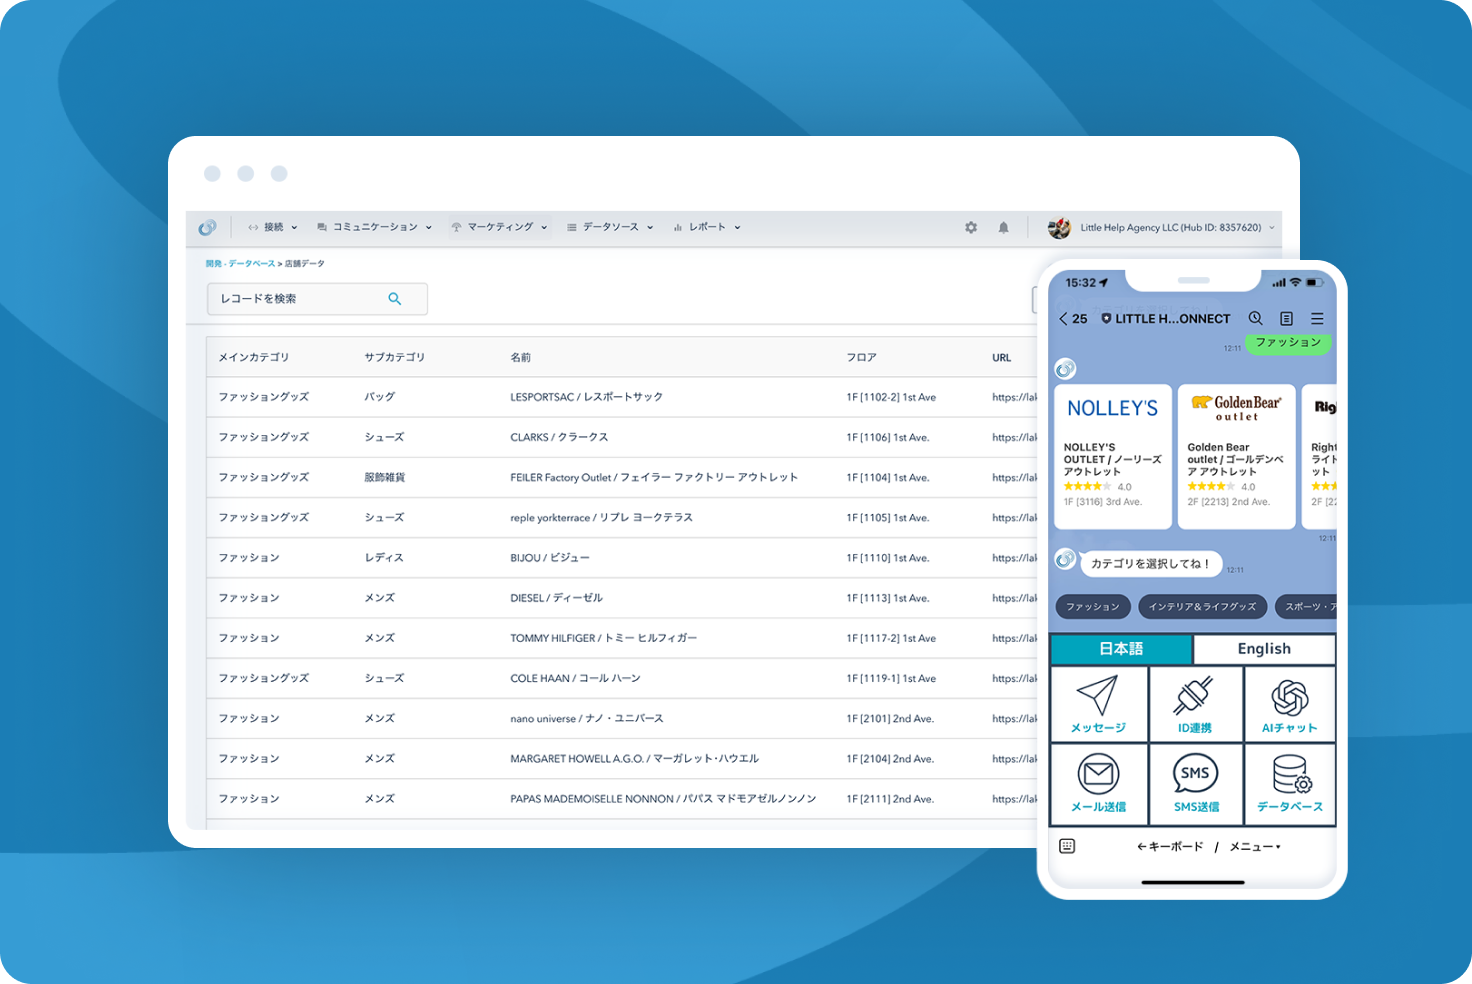Open the settings gear in the top bar
1472x984 pixels.
[971, 227]
